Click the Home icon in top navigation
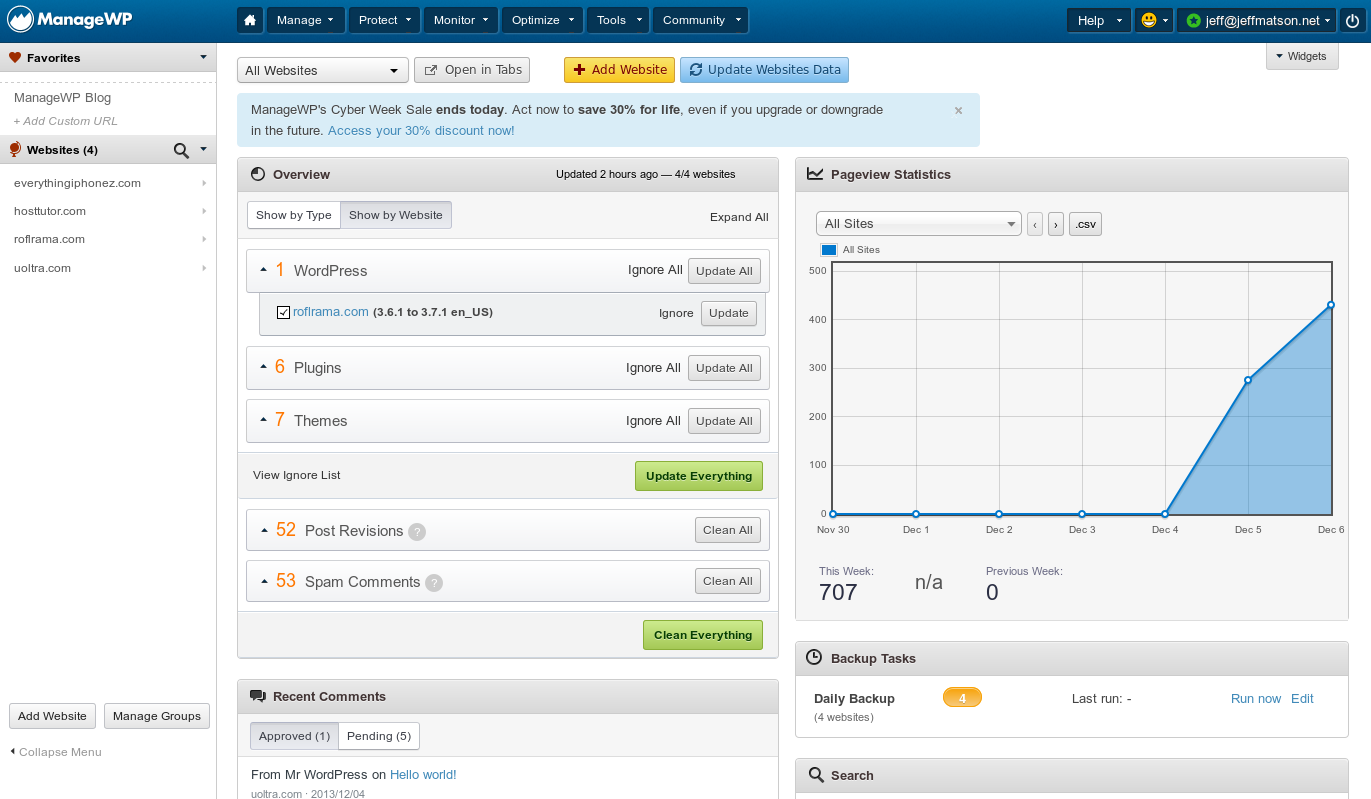 tap(250, 20)
